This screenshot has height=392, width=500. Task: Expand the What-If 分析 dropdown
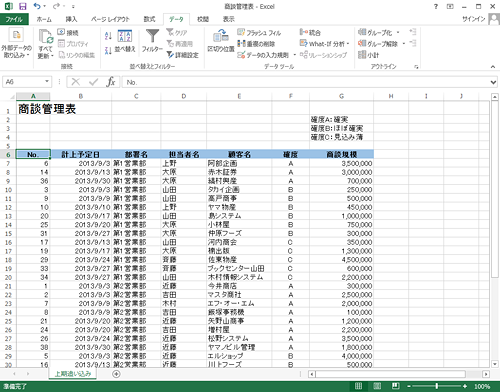(348, 44)
